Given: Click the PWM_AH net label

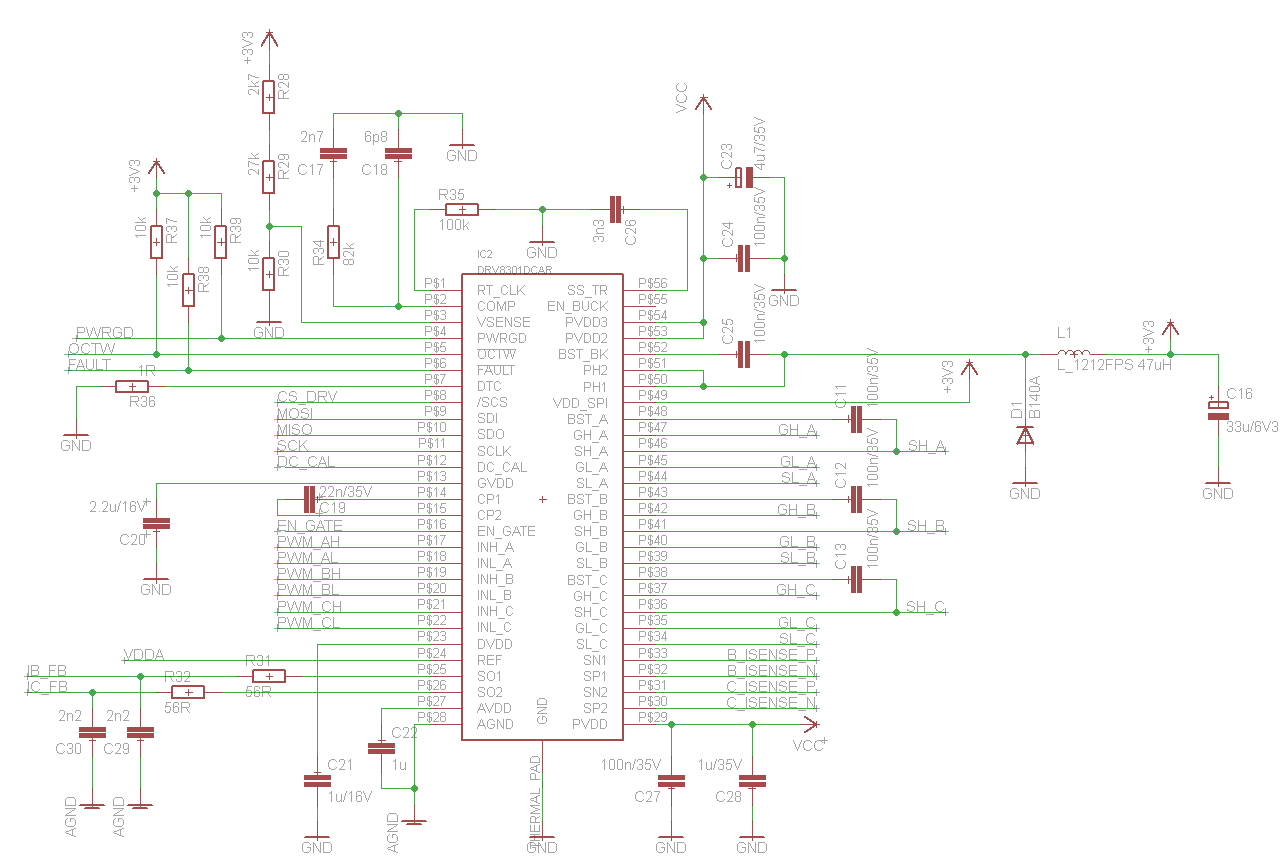Looking at the screenshot, I should tap(308, 541).
